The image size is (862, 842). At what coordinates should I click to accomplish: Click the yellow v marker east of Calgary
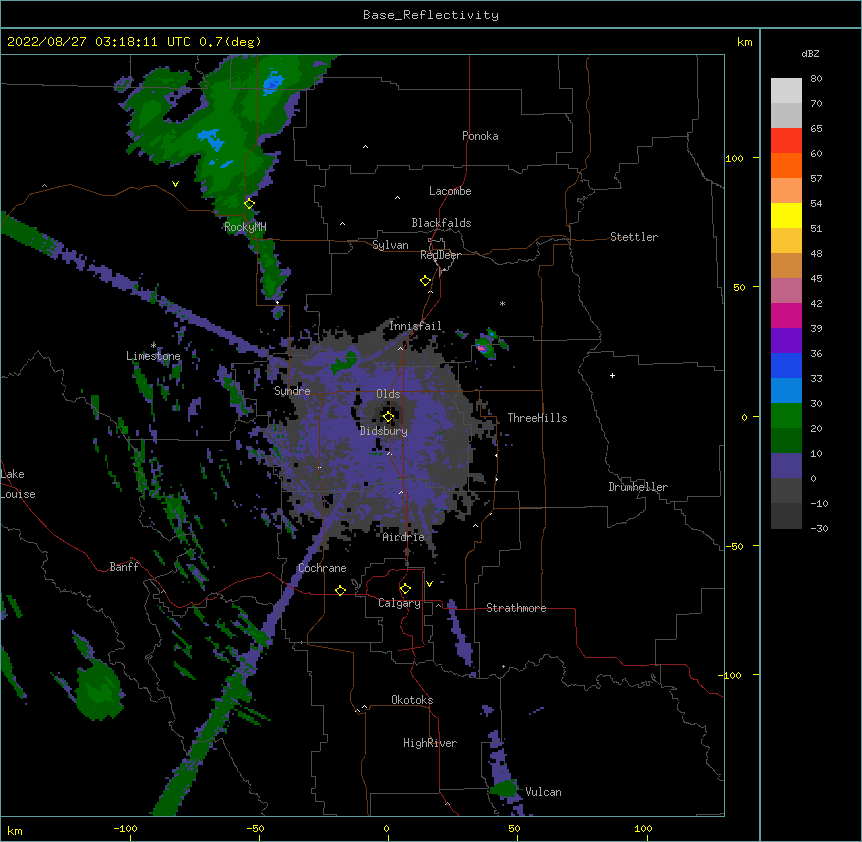point(429,584)
